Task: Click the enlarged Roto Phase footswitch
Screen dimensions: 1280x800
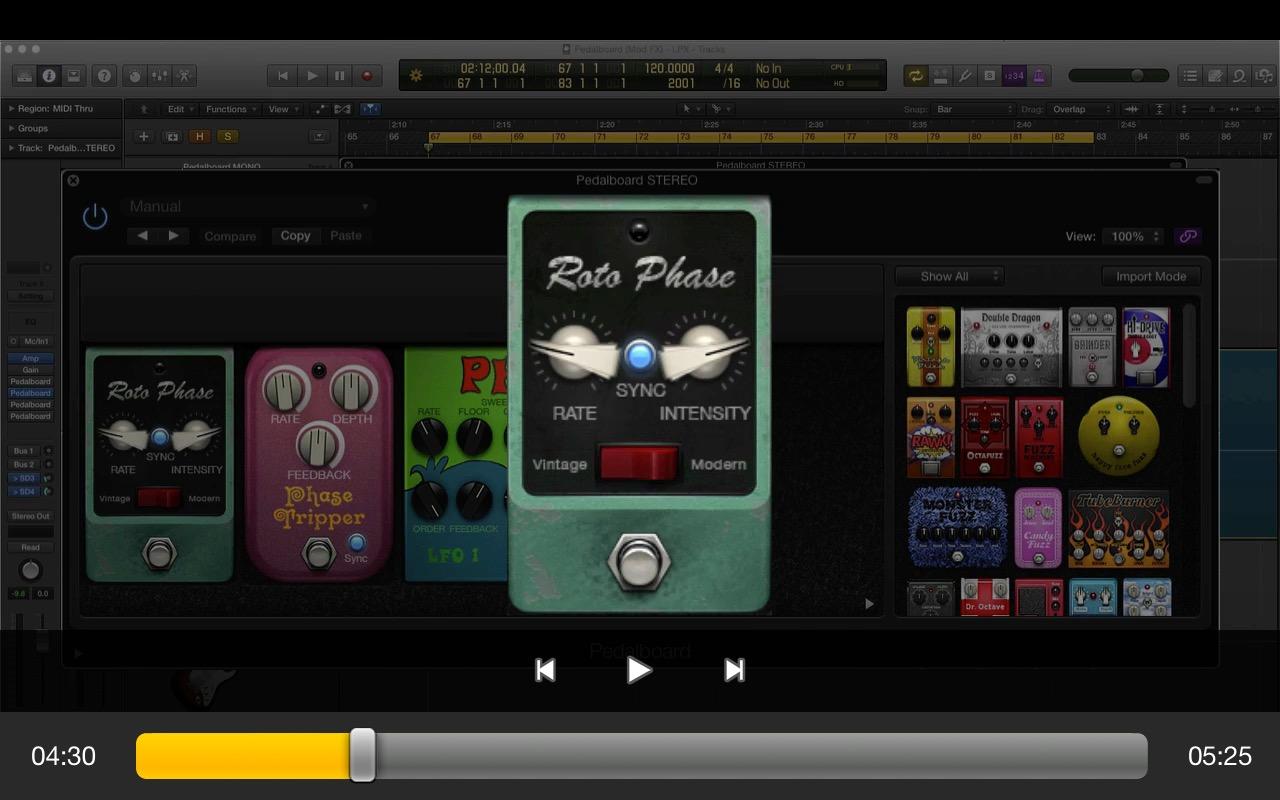Action: click(639, 562)
